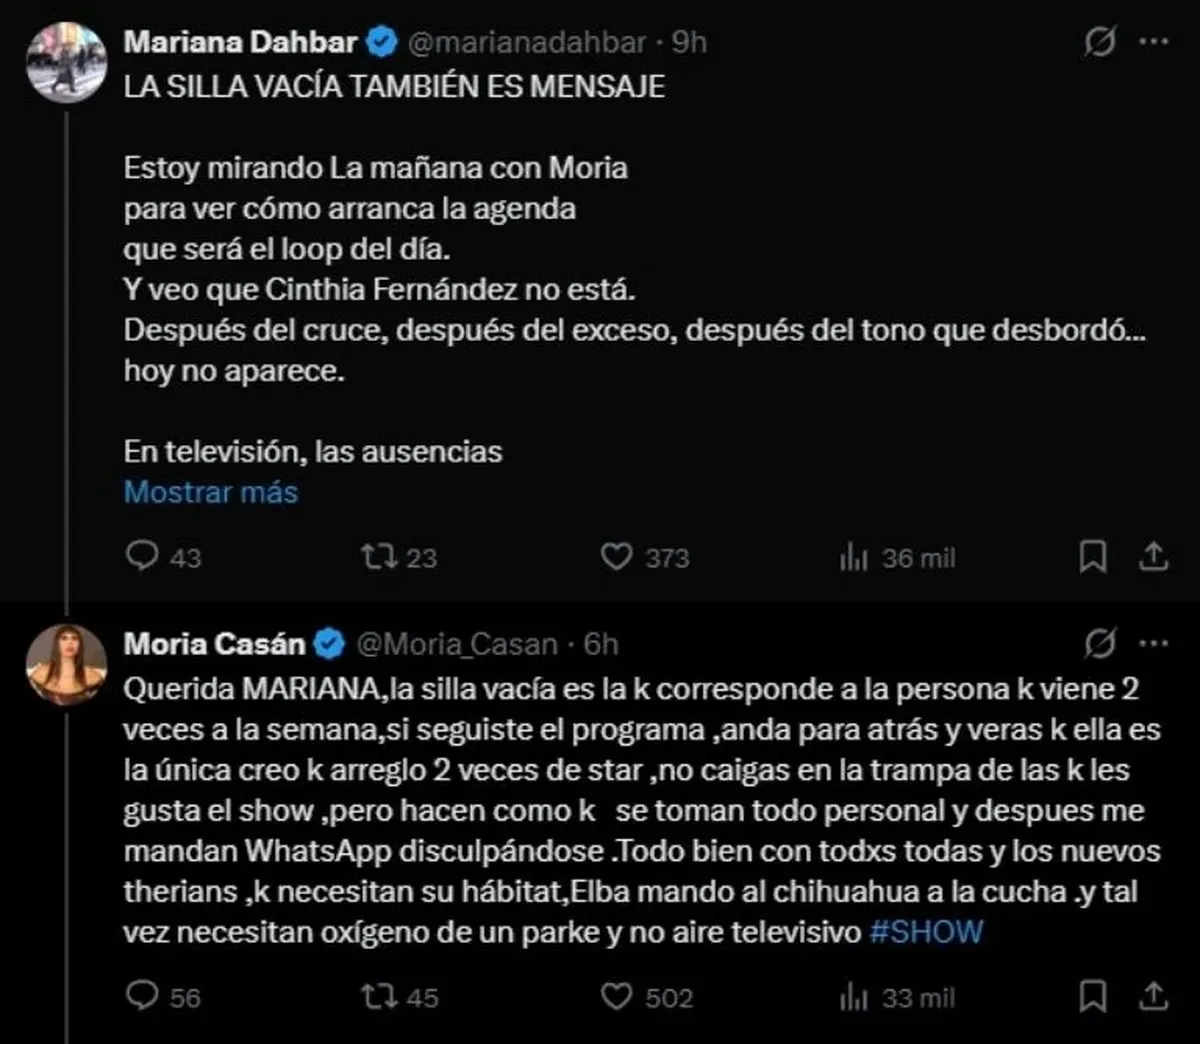Screen dimensions: 1200x1044
Task: Open Grok icon on Mariana's tweet
Action: pyautogui.click(x=1100, y=42)
